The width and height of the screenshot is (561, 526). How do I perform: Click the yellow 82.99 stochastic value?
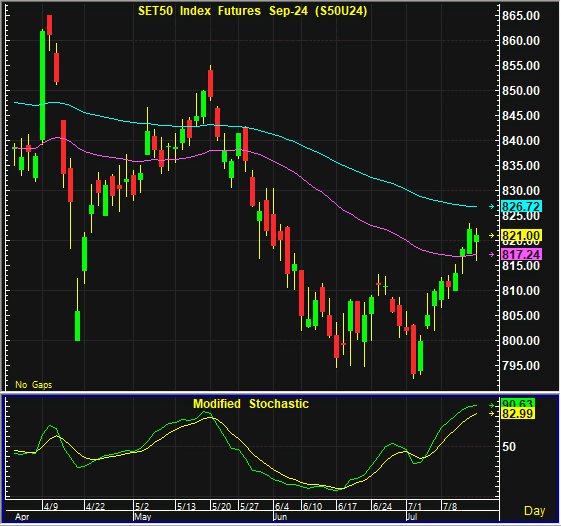coord(518,413)
